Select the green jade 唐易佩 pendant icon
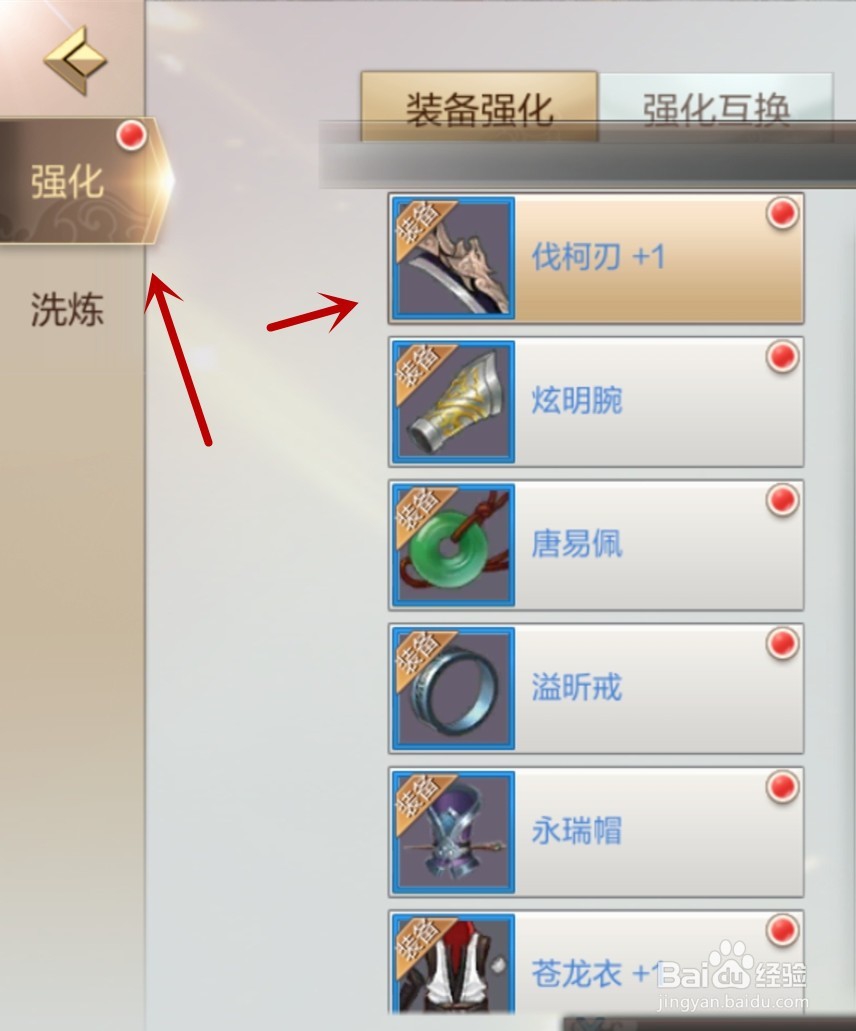 454,544
